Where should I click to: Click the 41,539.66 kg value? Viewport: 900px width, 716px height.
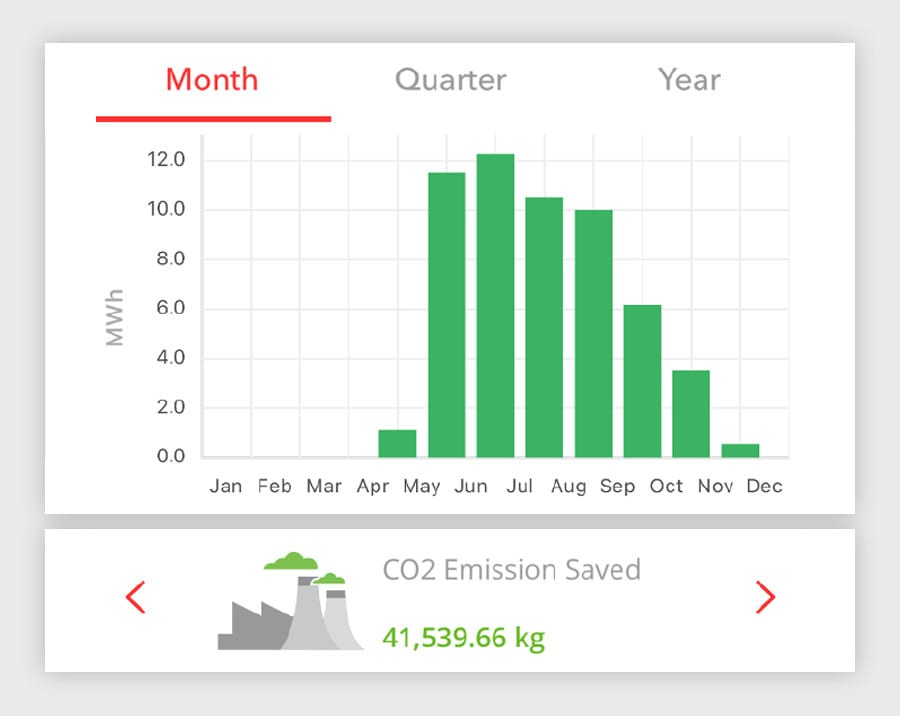click(463, 636)
